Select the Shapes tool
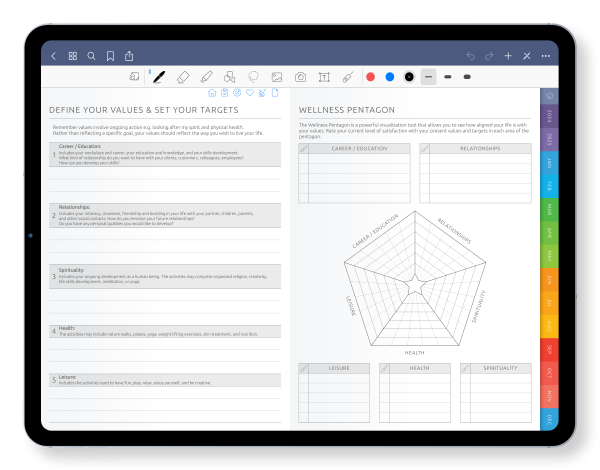Screen dimensions: 600x470 coord(230,77)
